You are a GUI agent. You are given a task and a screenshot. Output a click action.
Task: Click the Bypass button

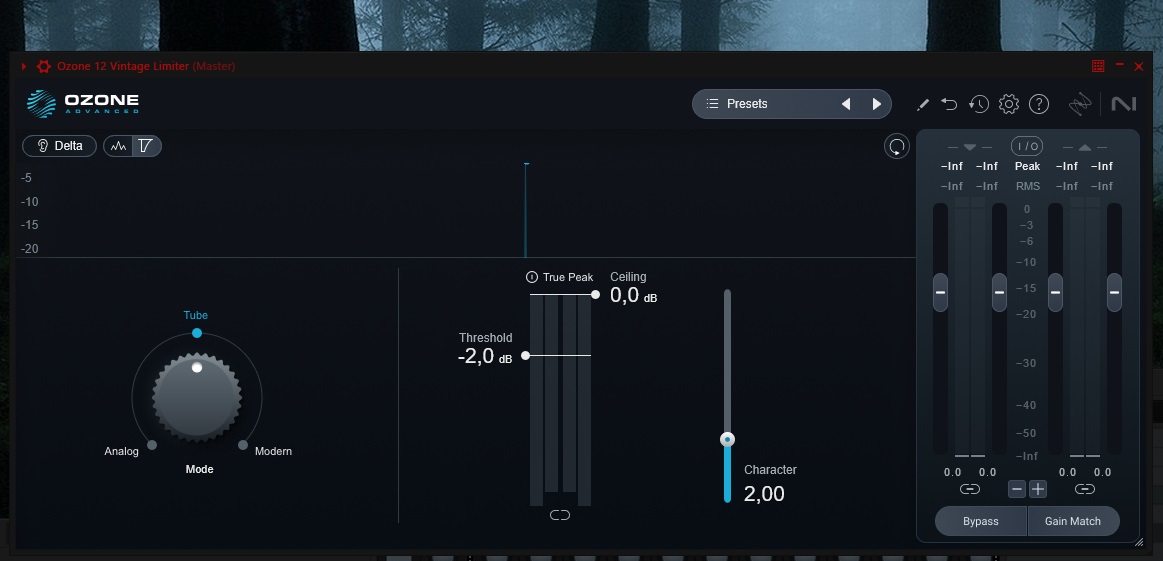pos(981,521)
